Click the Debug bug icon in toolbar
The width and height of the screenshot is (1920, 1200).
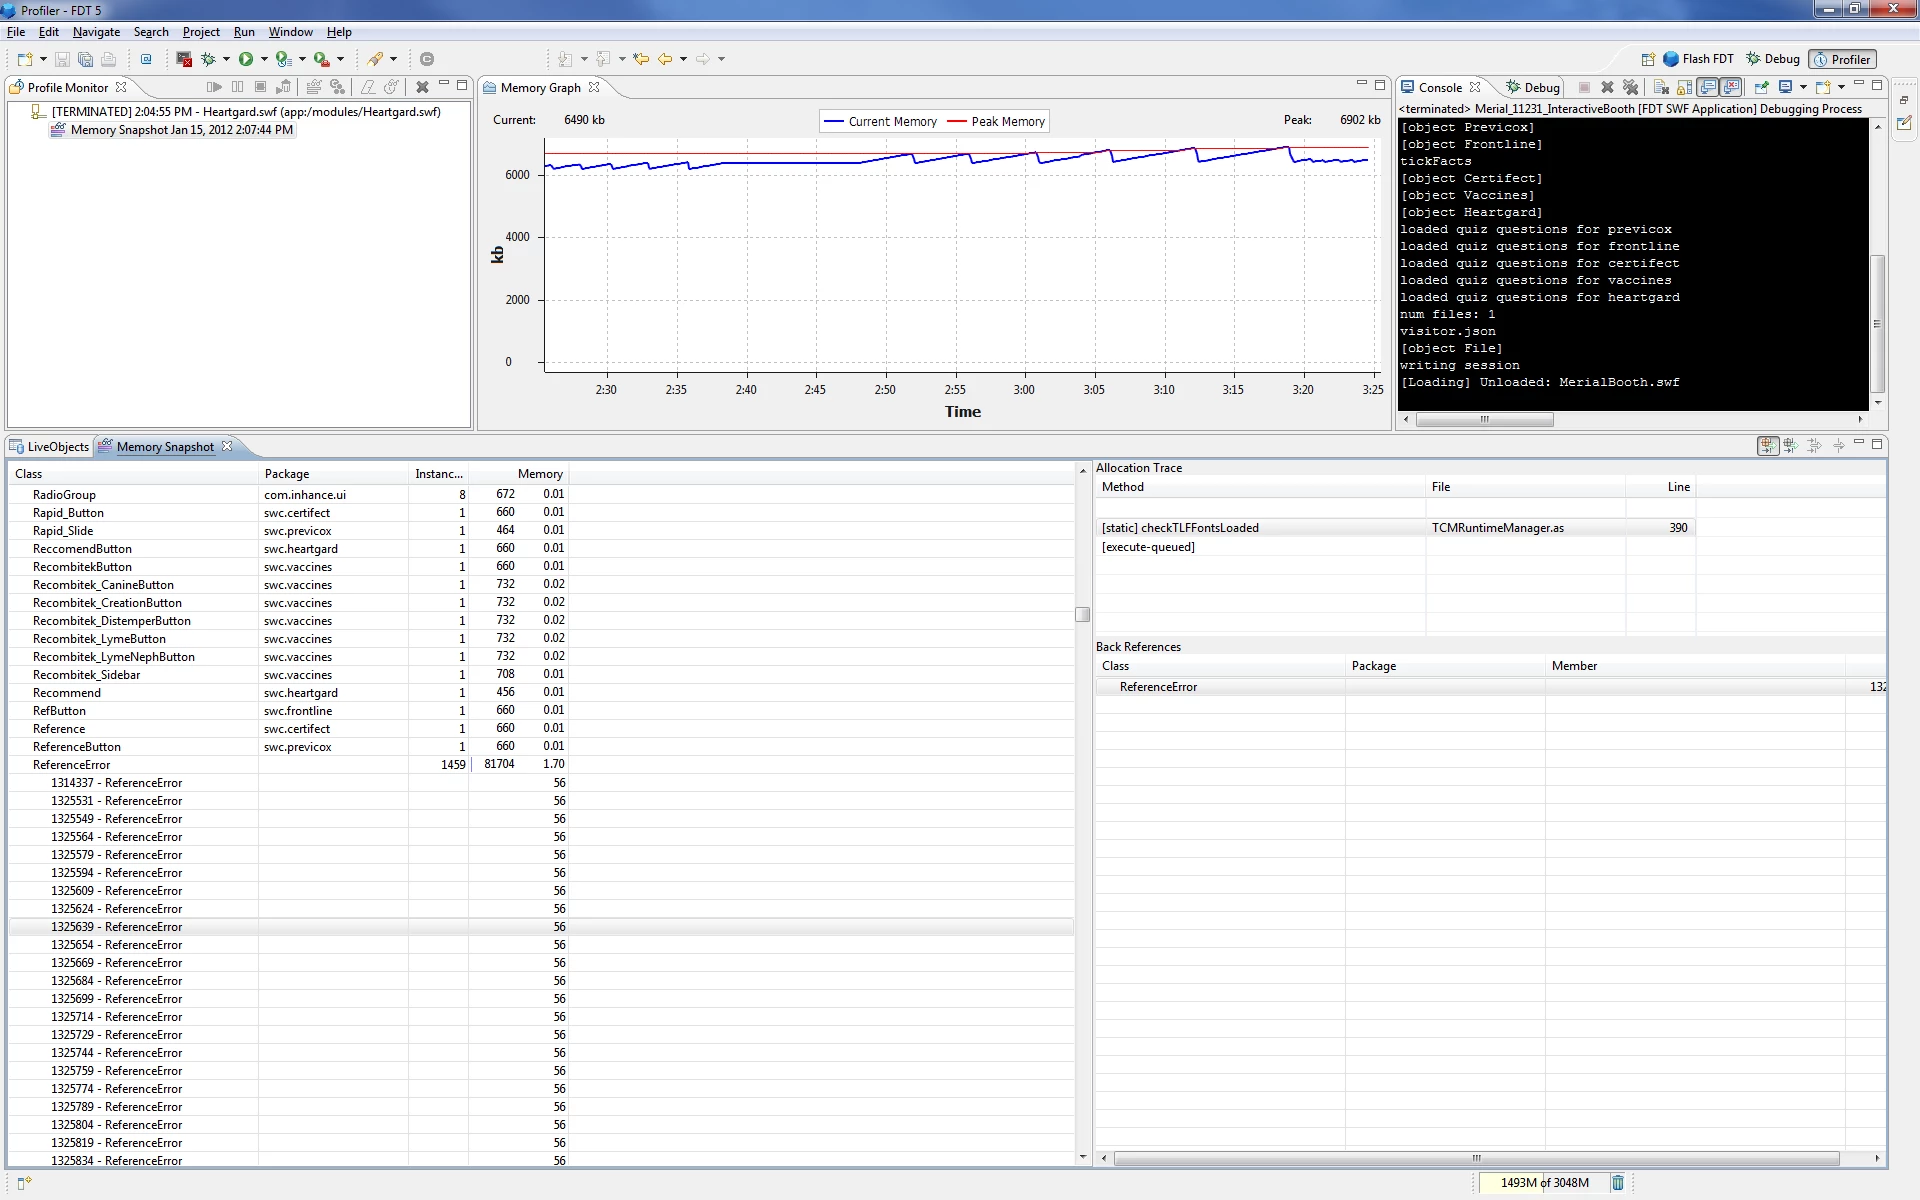[x=208, y=59]
